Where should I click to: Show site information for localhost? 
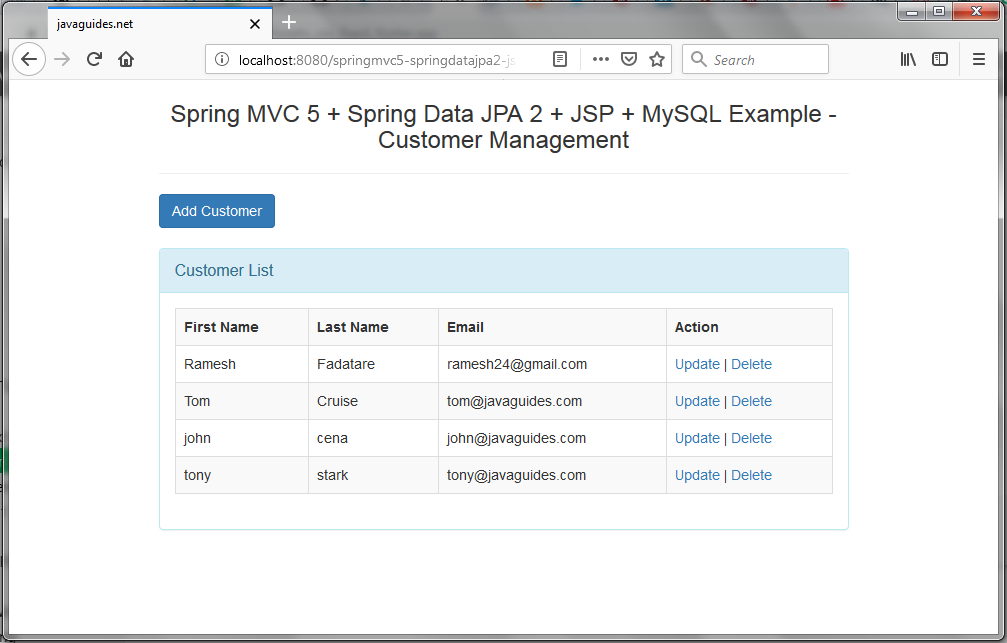tap(222, 60)
